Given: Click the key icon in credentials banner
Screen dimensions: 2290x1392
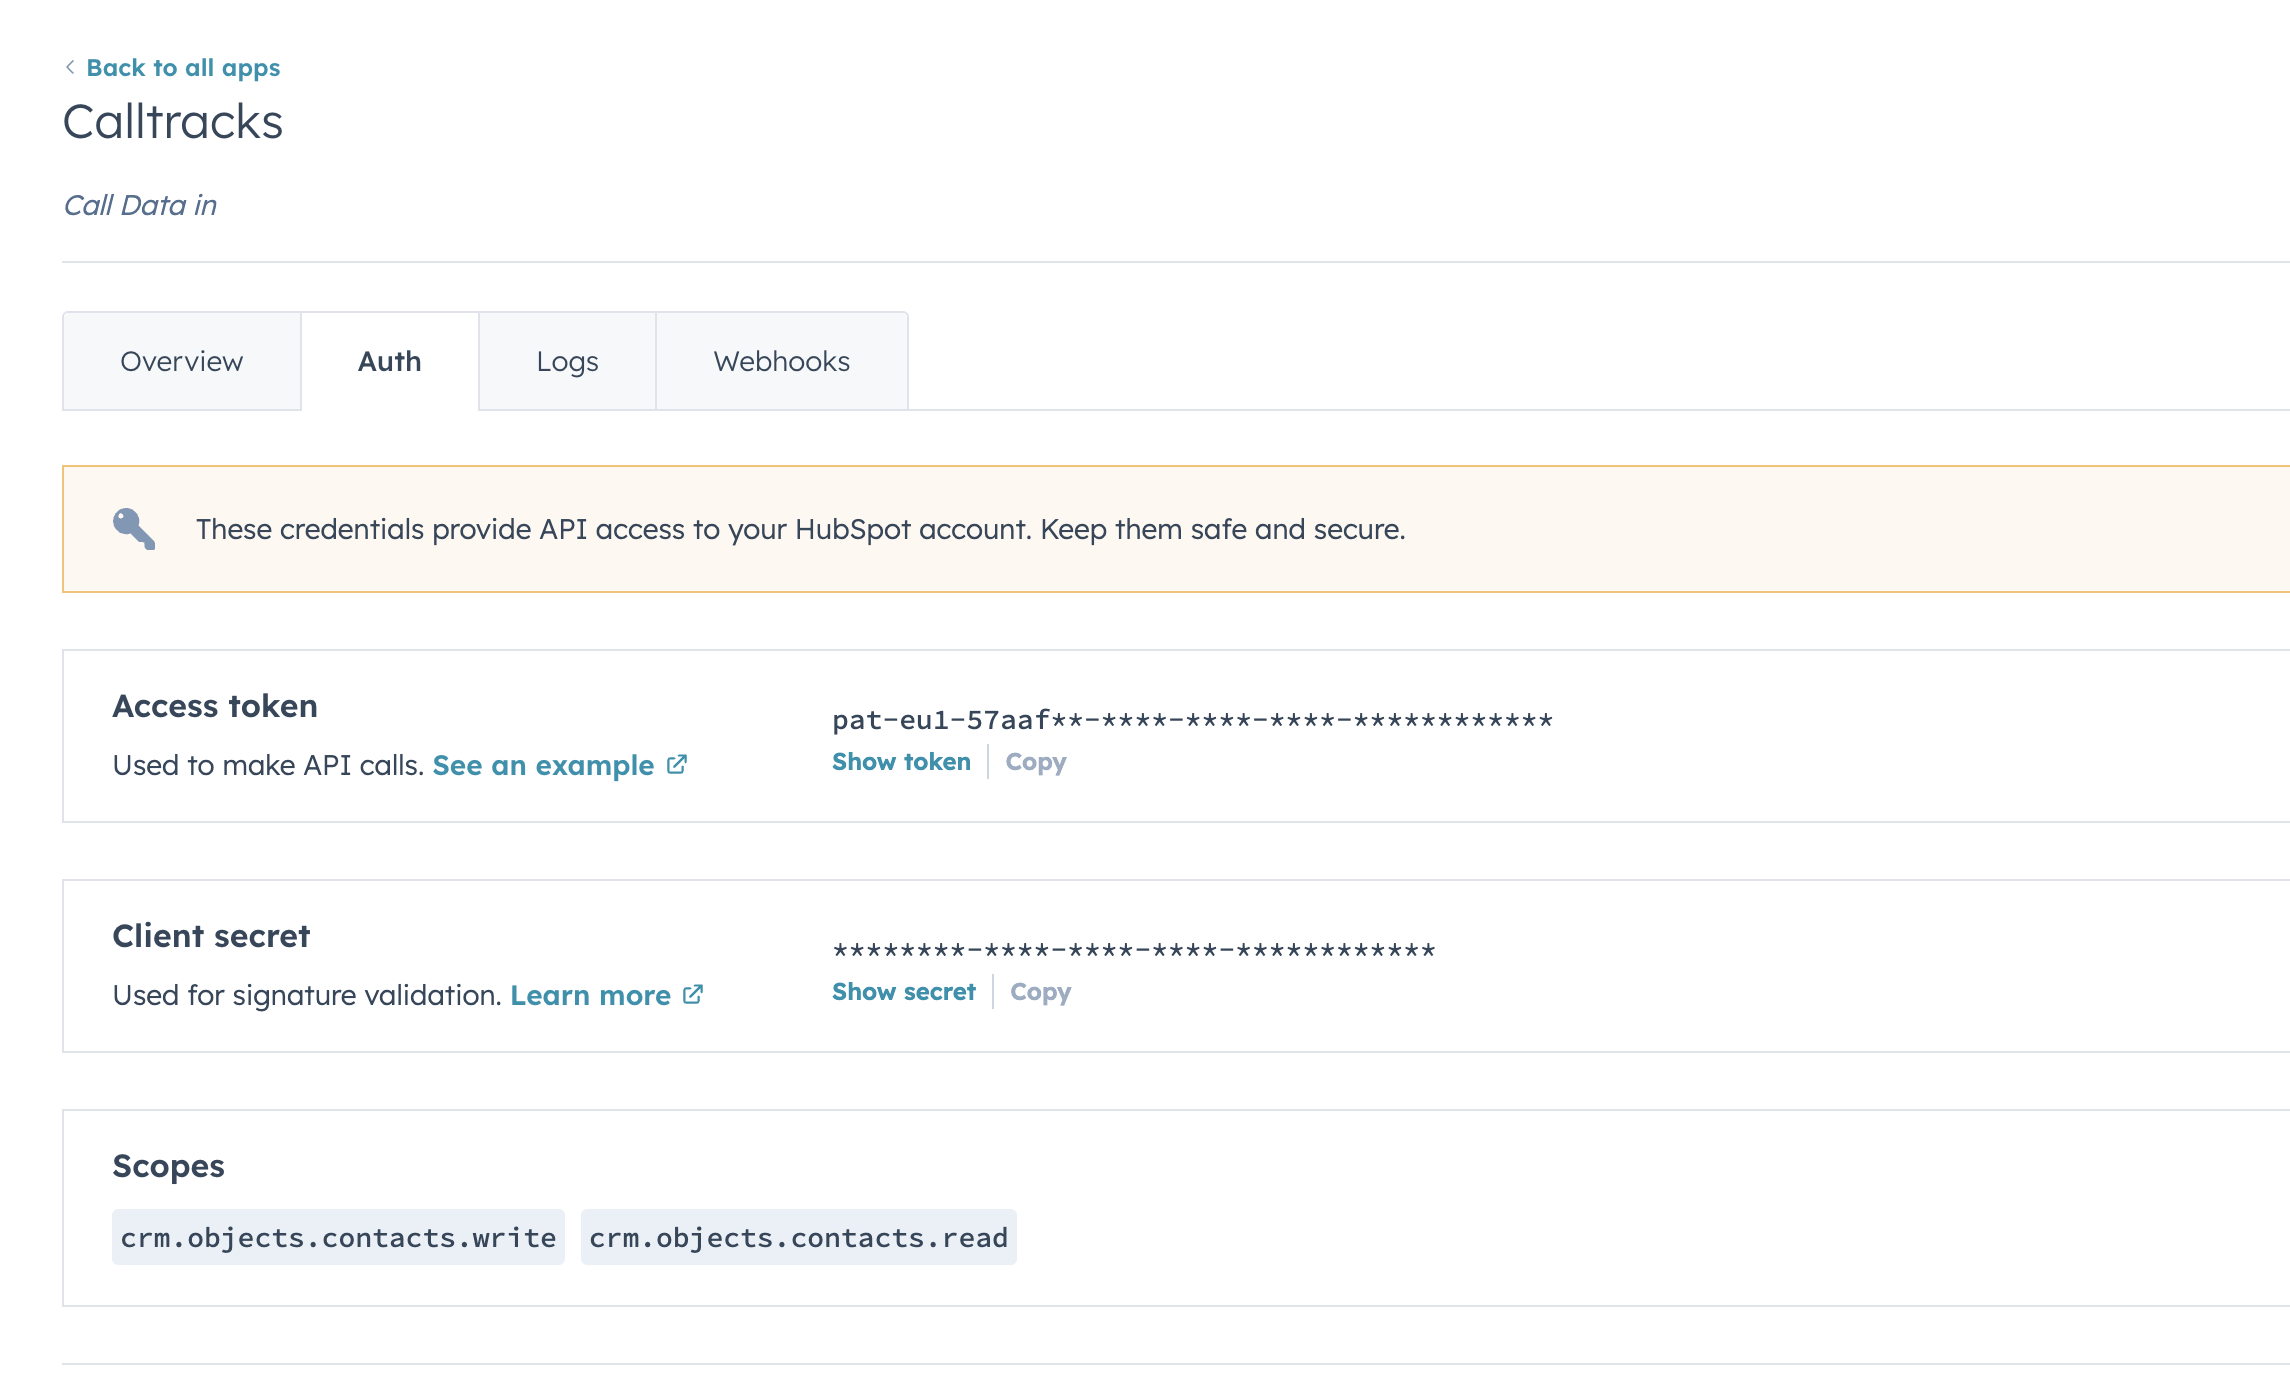Looking at the screenshot, I should [134, 529].
